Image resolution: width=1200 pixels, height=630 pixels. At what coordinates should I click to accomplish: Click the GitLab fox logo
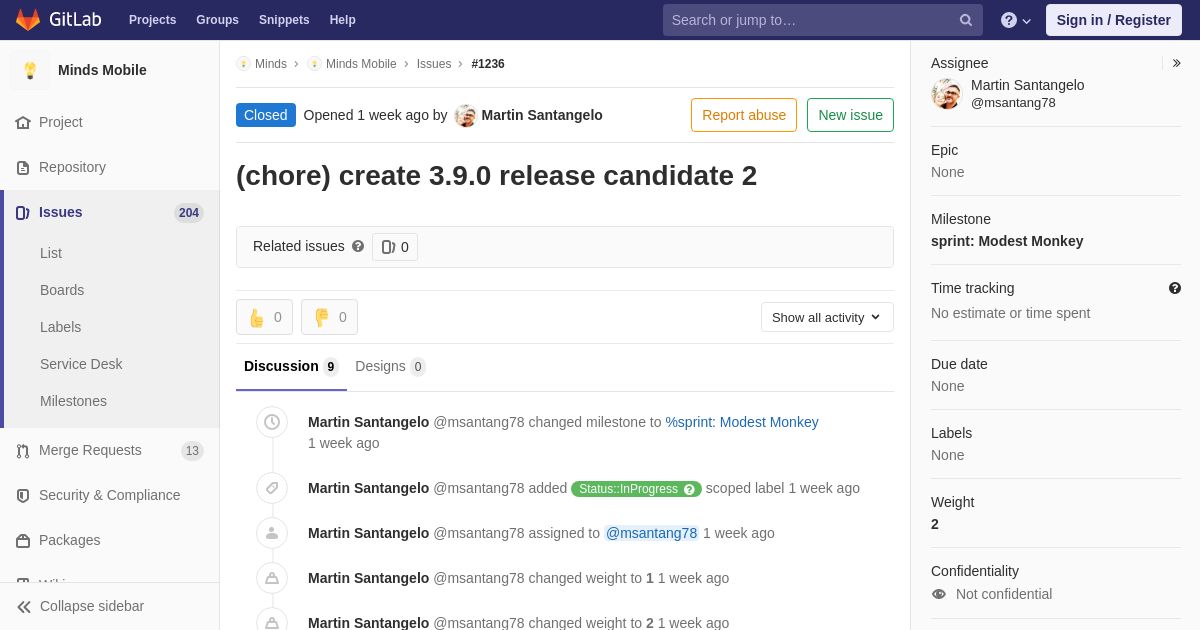[x=28, y=20]
